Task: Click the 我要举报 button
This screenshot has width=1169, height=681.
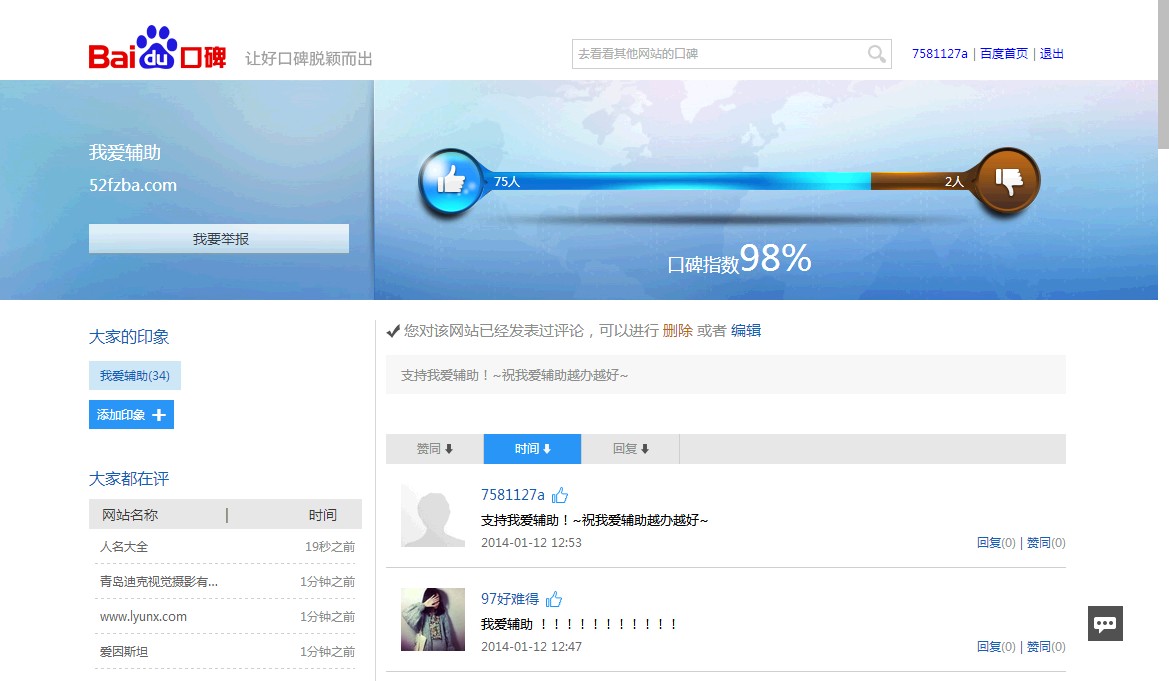Action: point(218,239)
